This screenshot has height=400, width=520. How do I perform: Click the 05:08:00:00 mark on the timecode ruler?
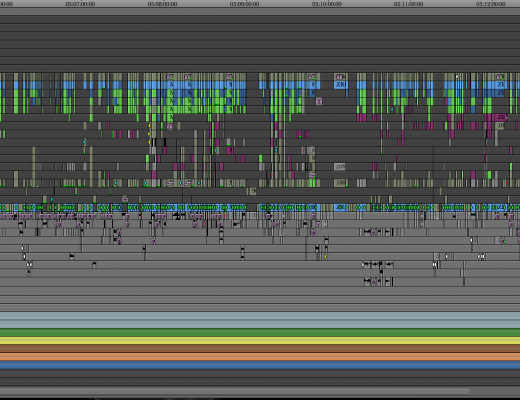pos(162,4)
